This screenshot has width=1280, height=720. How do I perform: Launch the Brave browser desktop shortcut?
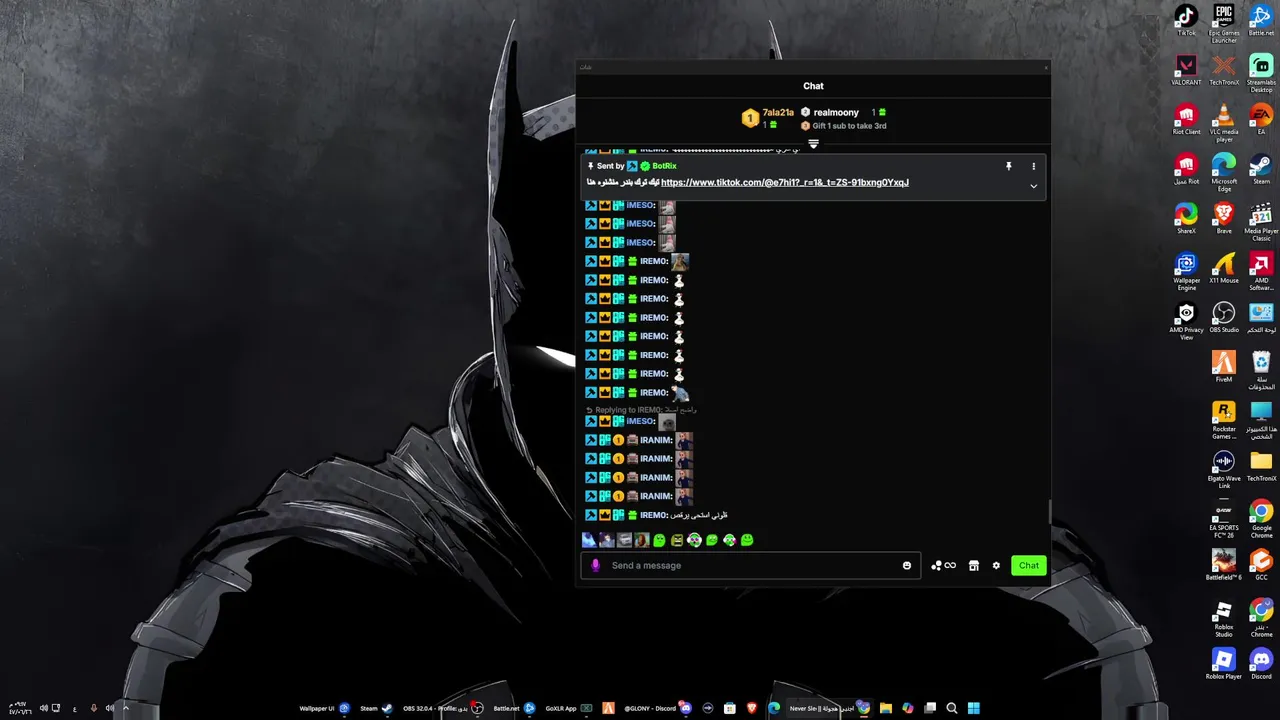pos(1224,219)
